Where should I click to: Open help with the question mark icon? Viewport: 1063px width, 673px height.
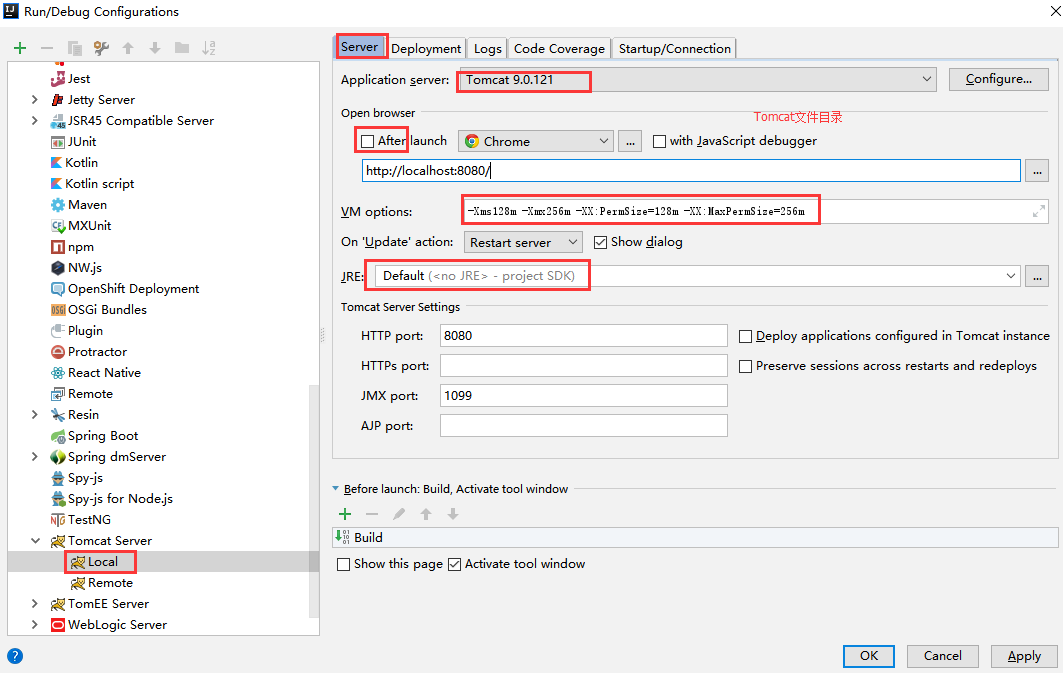(15, 656)
